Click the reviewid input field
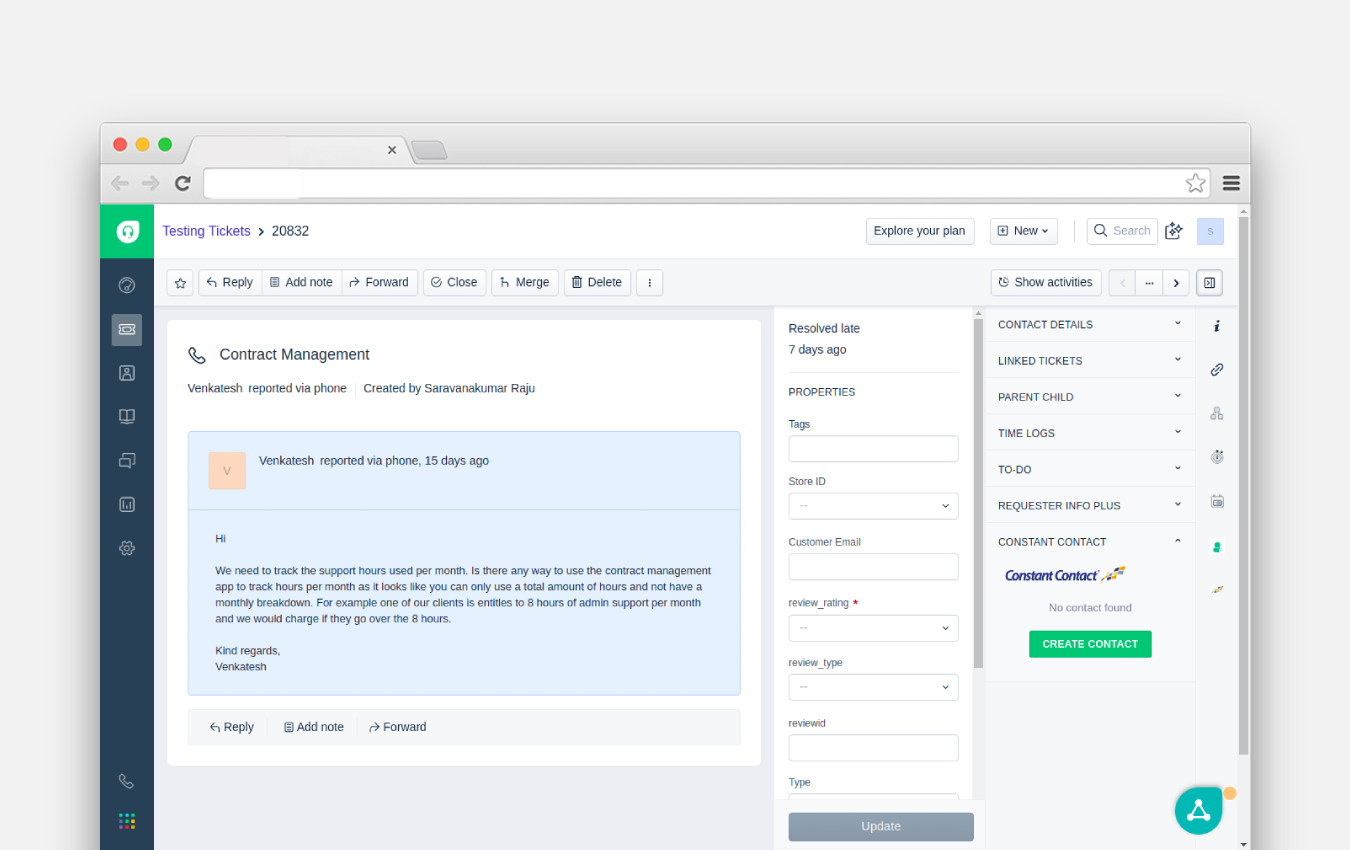This screenshot has height=850, width=1350. click(x=873, y=748)
